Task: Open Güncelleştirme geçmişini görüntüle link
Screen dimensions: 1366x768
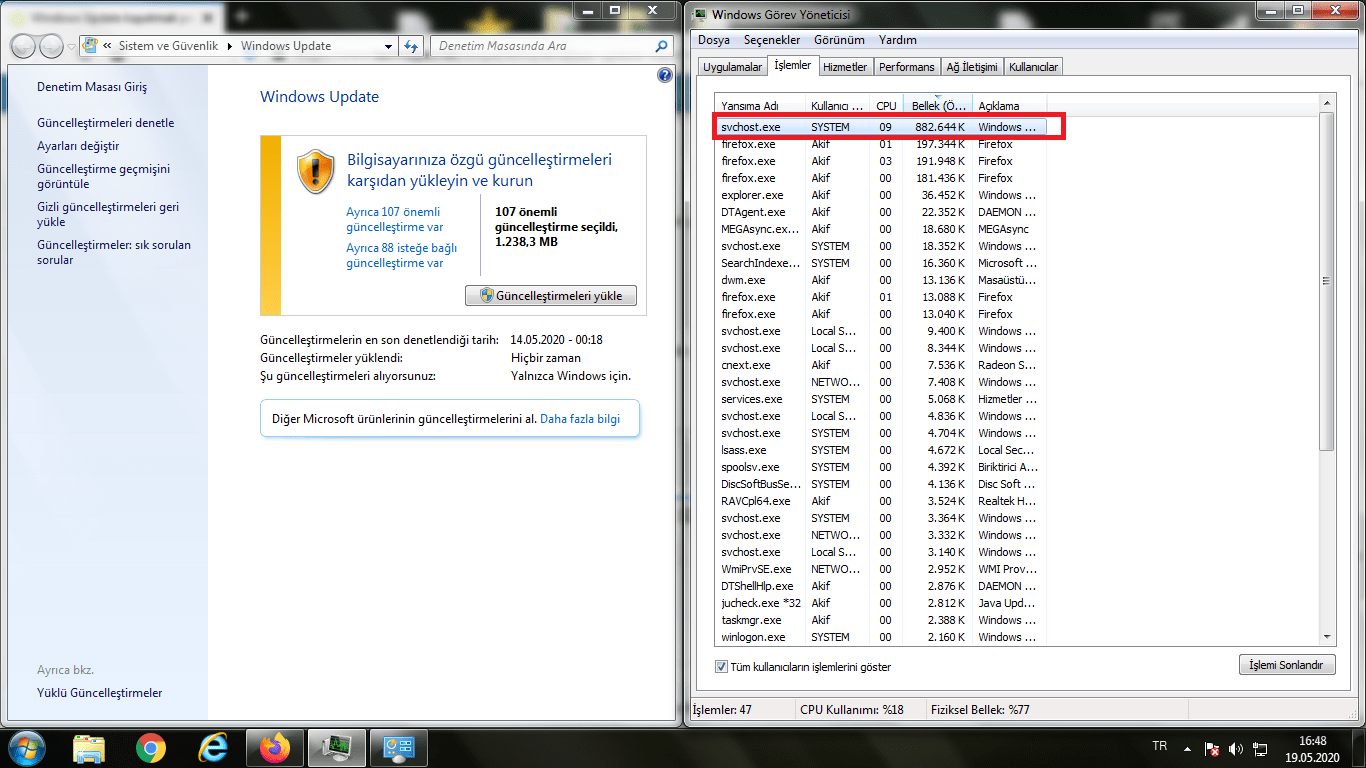Action: click(x=104, y=177)
